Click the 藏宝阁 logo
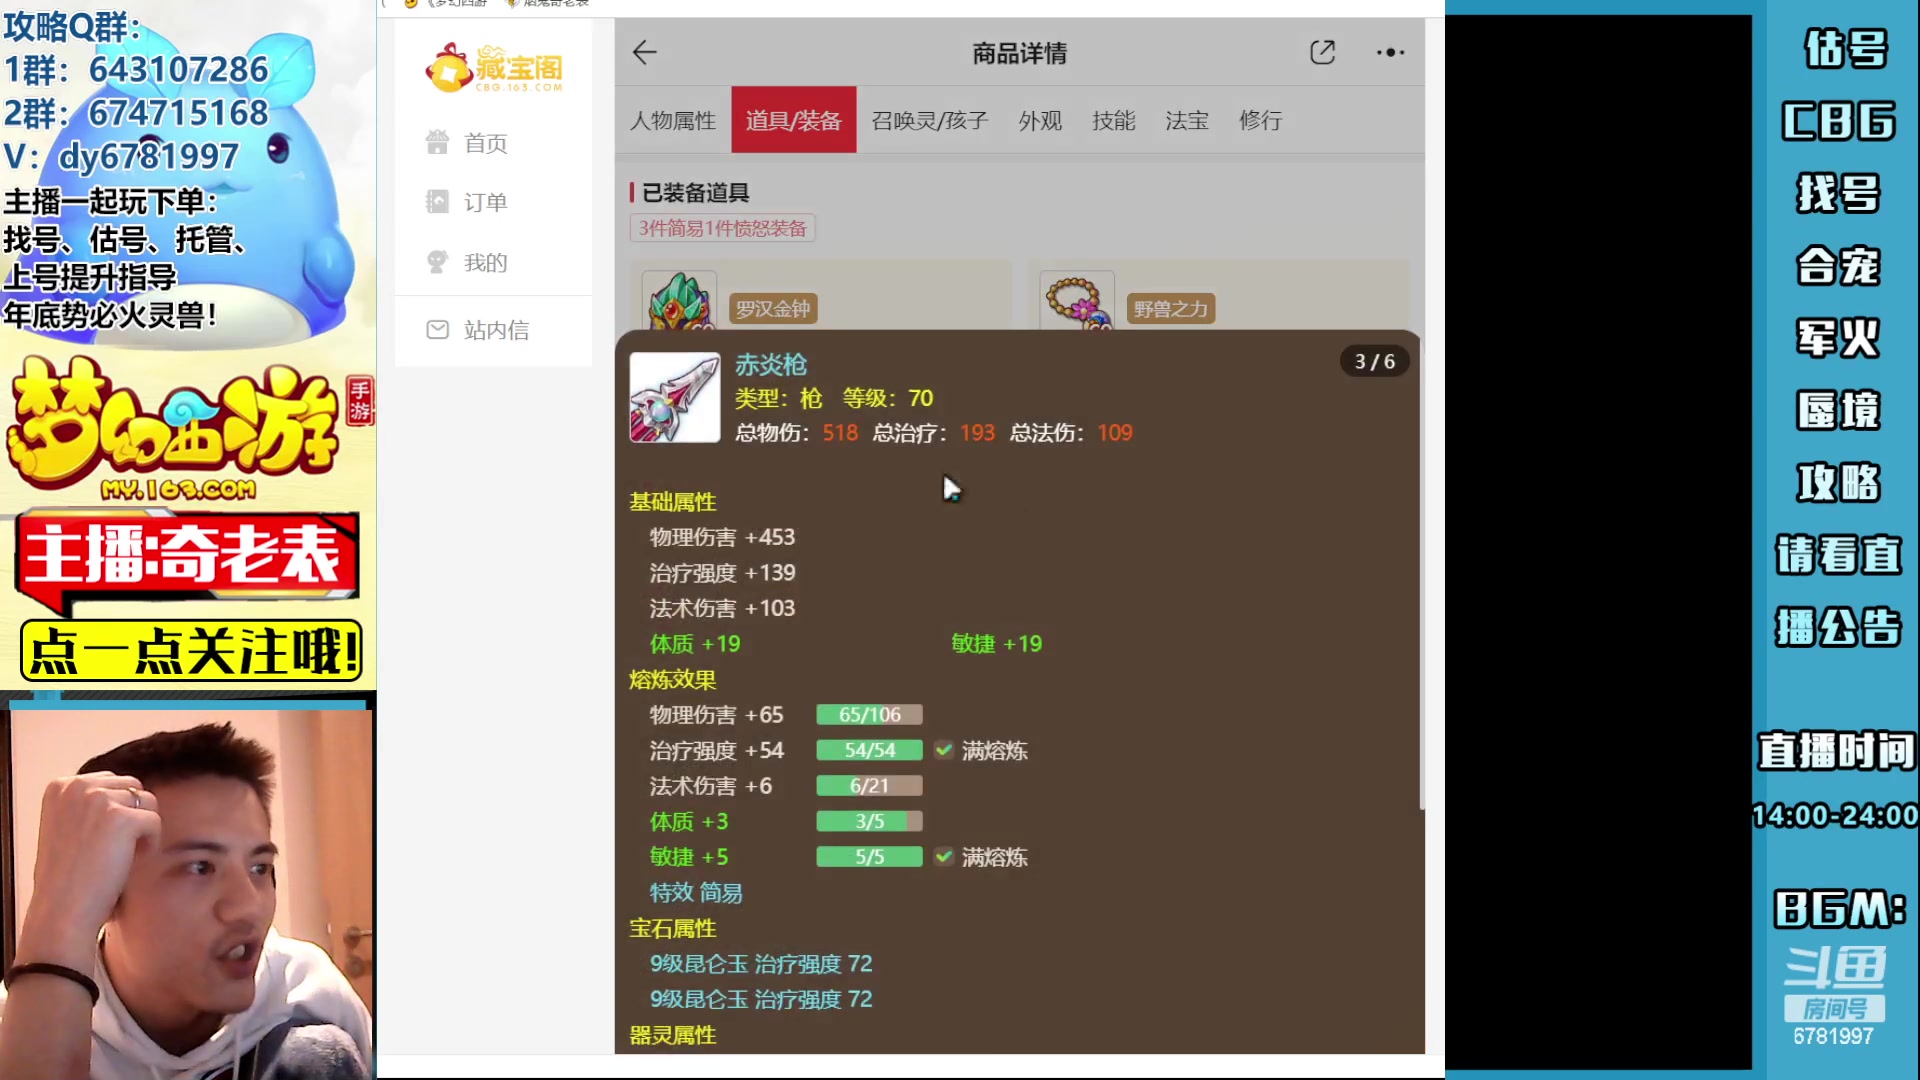The height and width of the screenshot is (1080, 1920). point(494,68)
